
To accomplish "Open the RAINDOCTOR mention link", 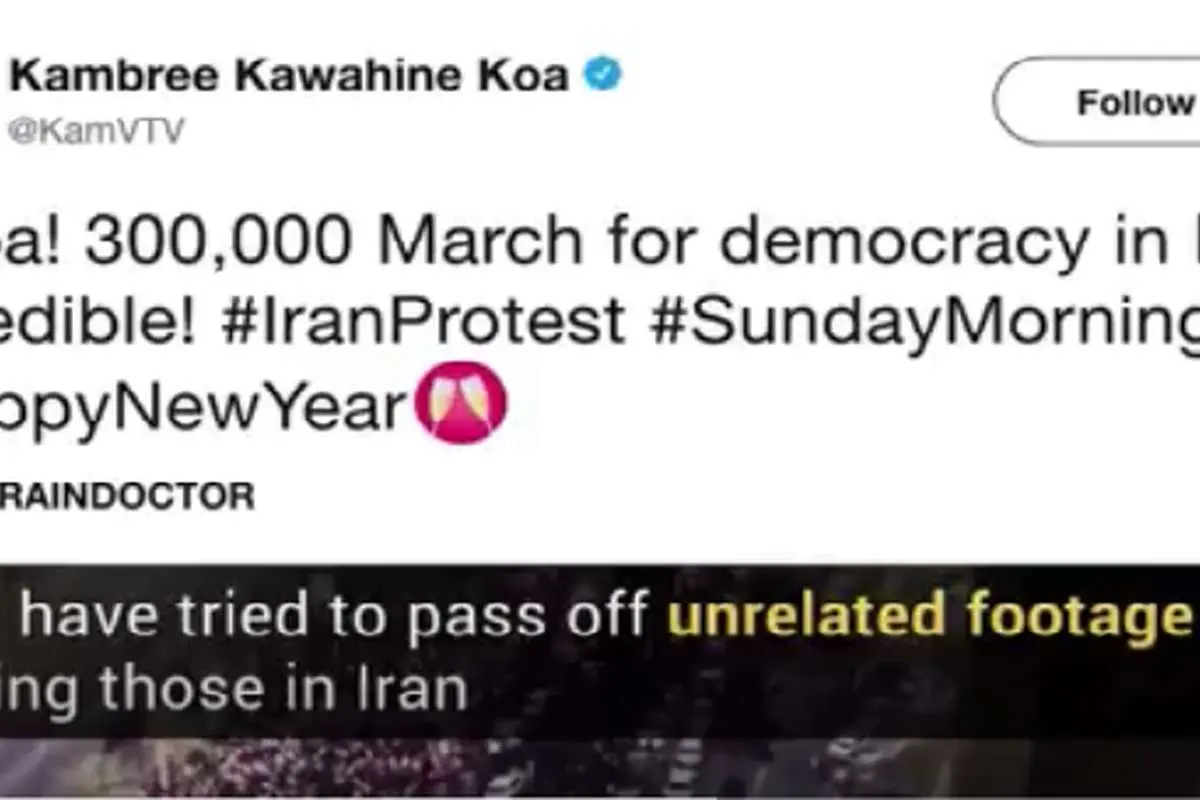I will 127,496.
